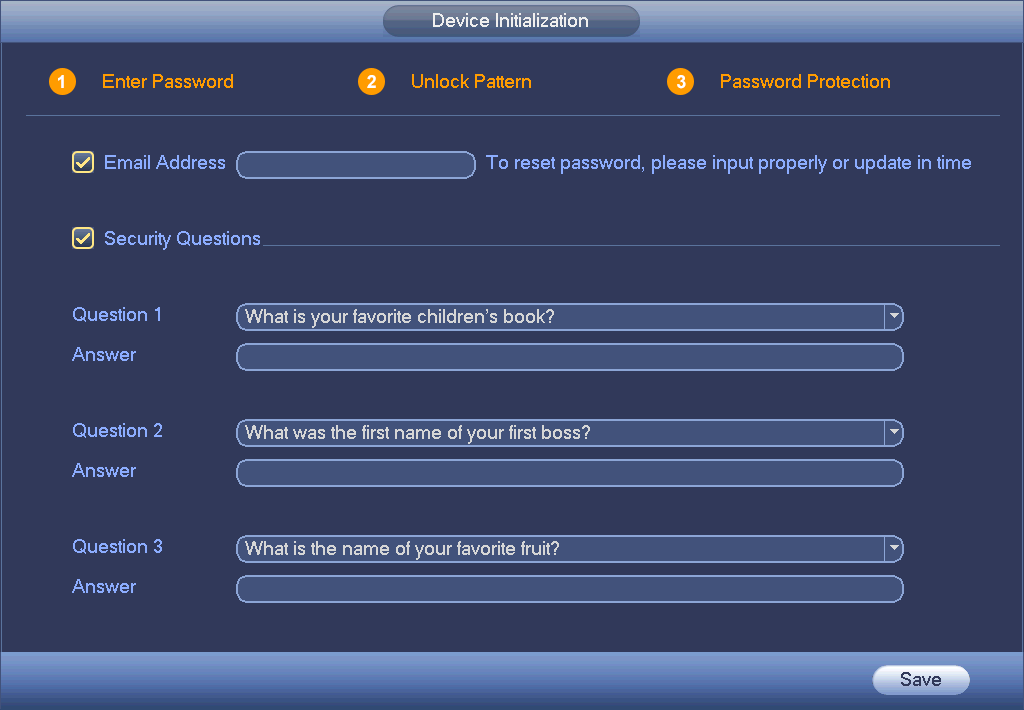Click the Answer field for Question 3
1024x710 pixels.
(x=569, y=589)
